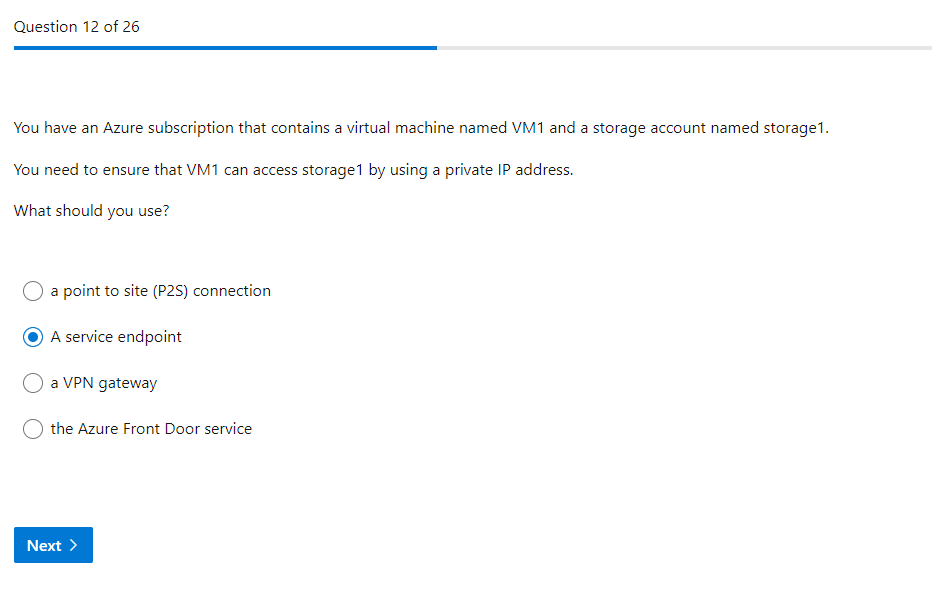Click the 'Question 12 of 26' counter
This screenshot has width=940, height=590.
click(x=77, y=27)
